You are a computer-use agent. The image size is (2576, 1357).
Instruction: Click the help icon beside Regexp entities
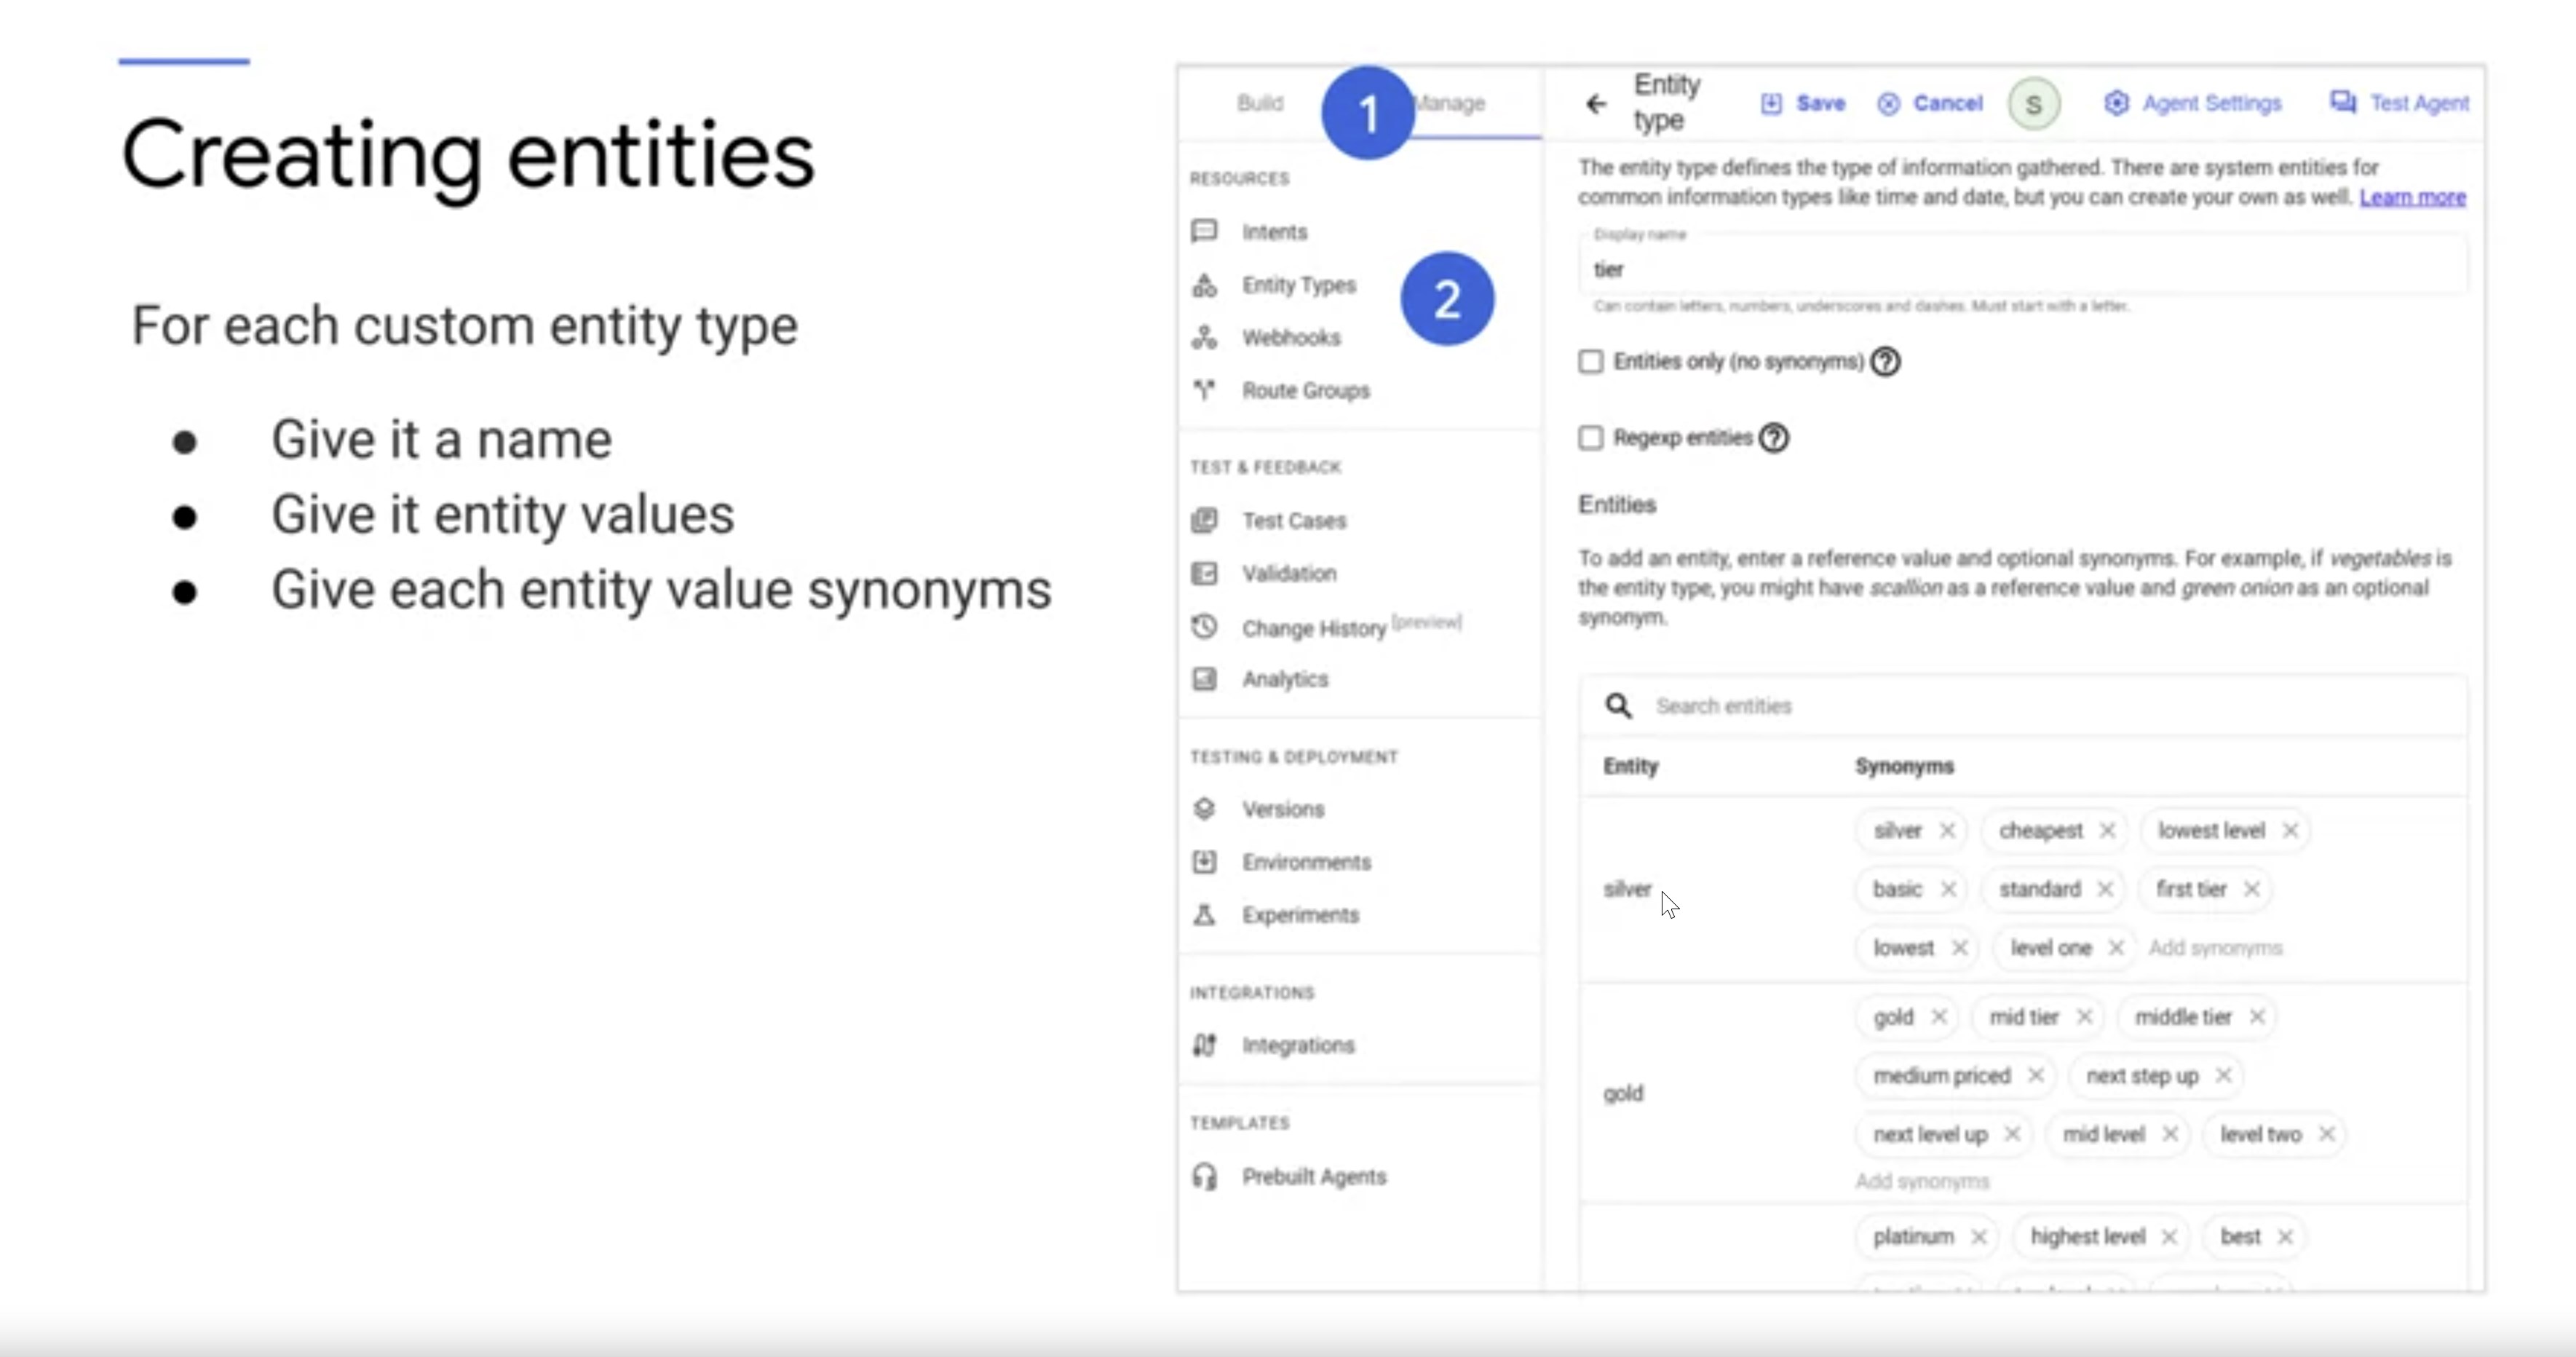1774,437
